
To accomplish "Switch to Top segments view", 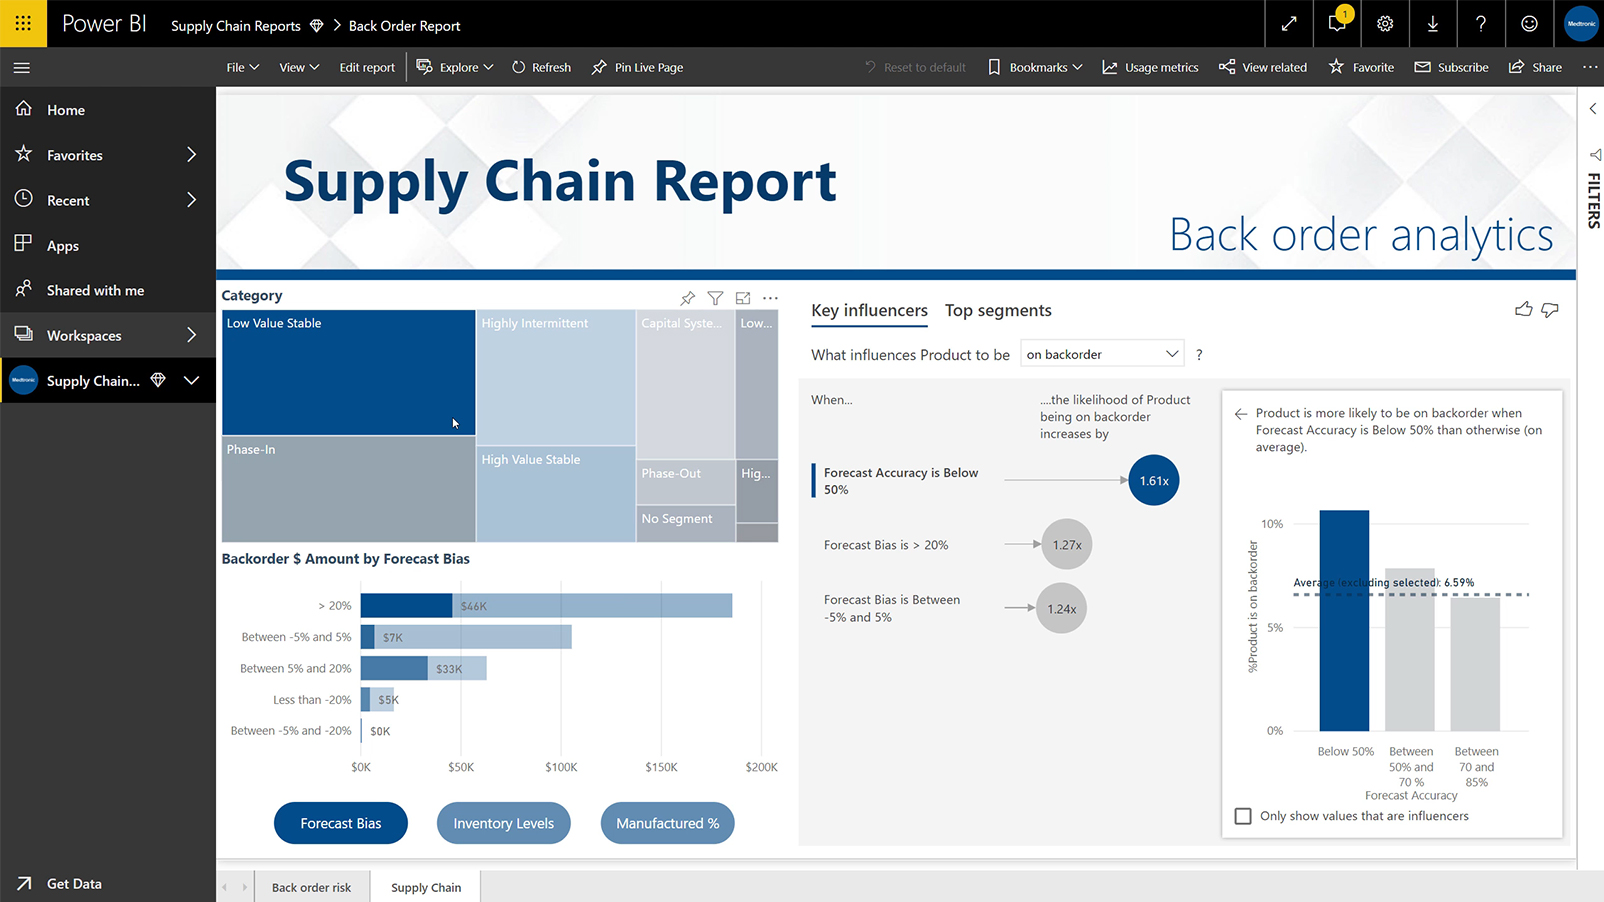I will tap(997, 310).
